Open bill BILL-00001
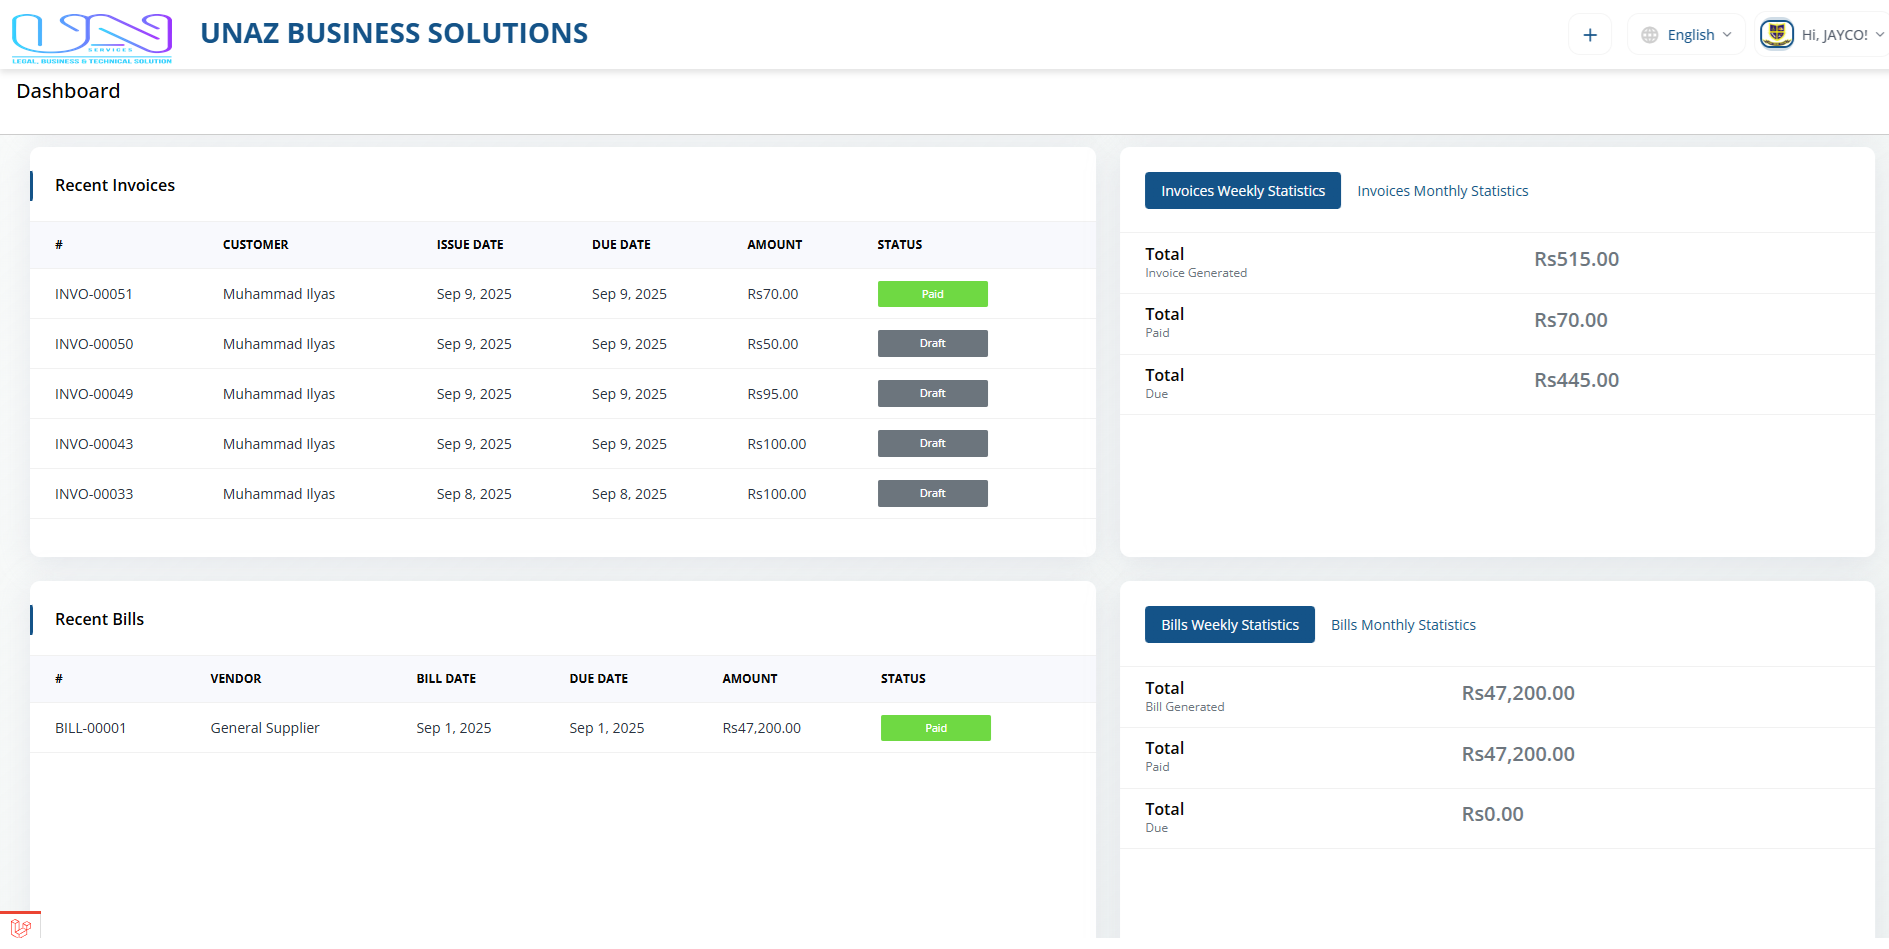The image size is (1889, 949). (91, 728)
